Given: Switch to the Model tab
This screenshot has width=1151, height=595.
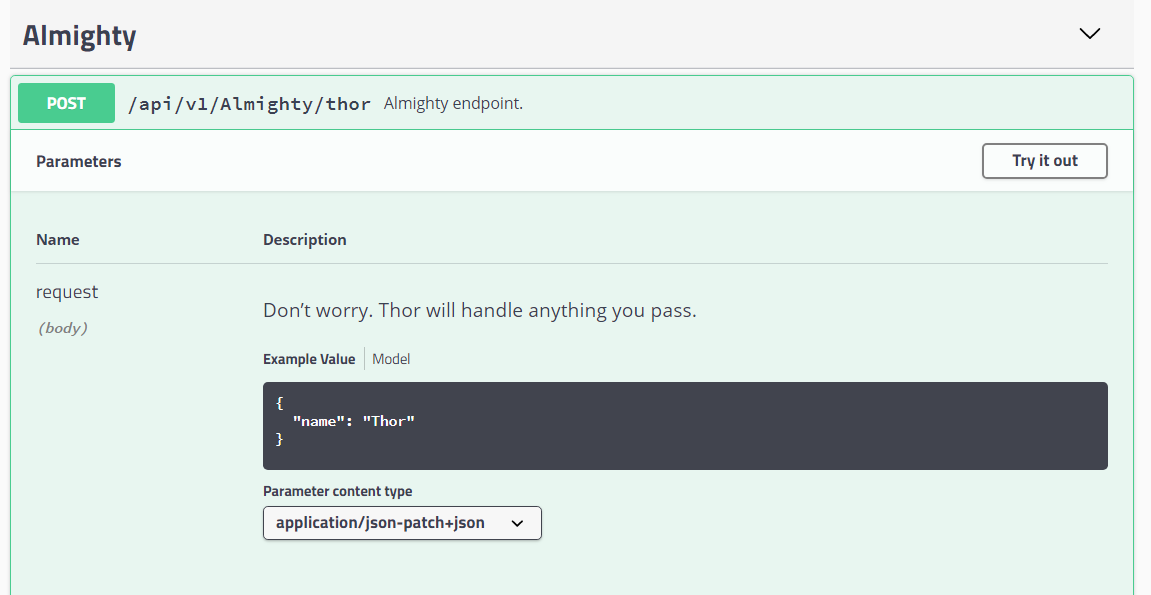Looking at the screenshot, I should point(390,358).
